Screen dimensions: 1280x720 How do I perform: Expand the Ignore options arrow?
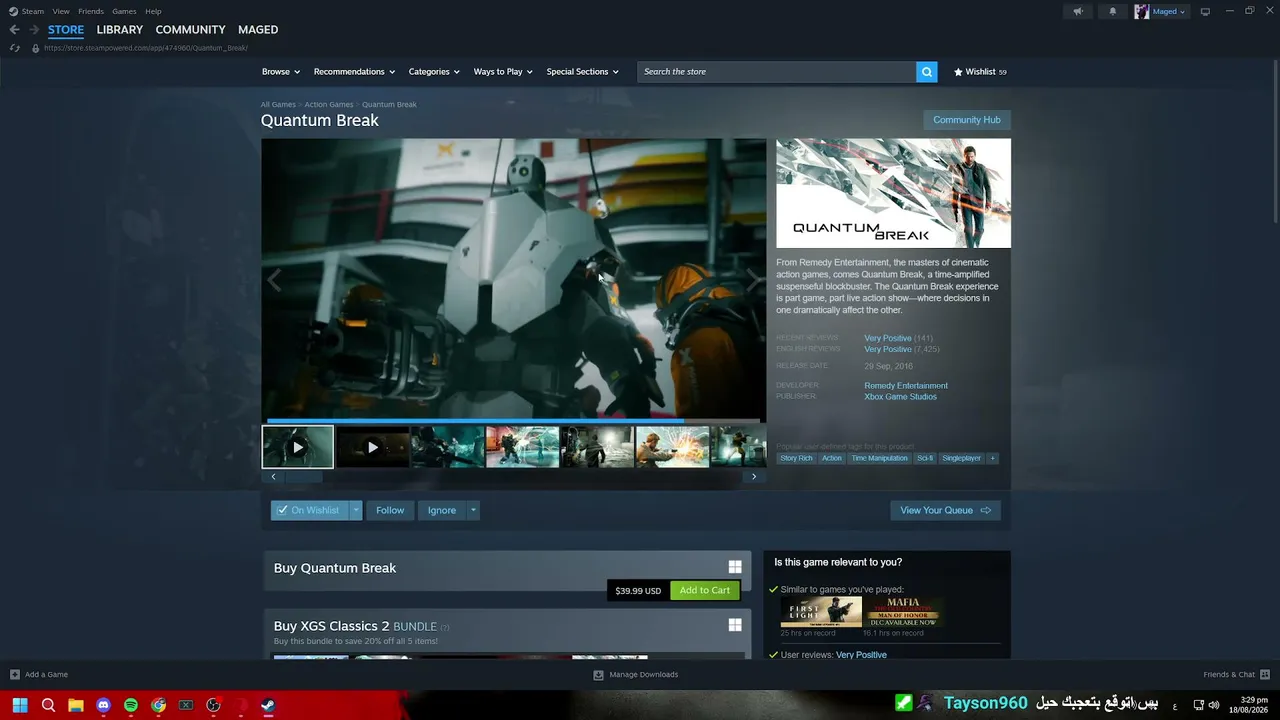tap(473, 510)
